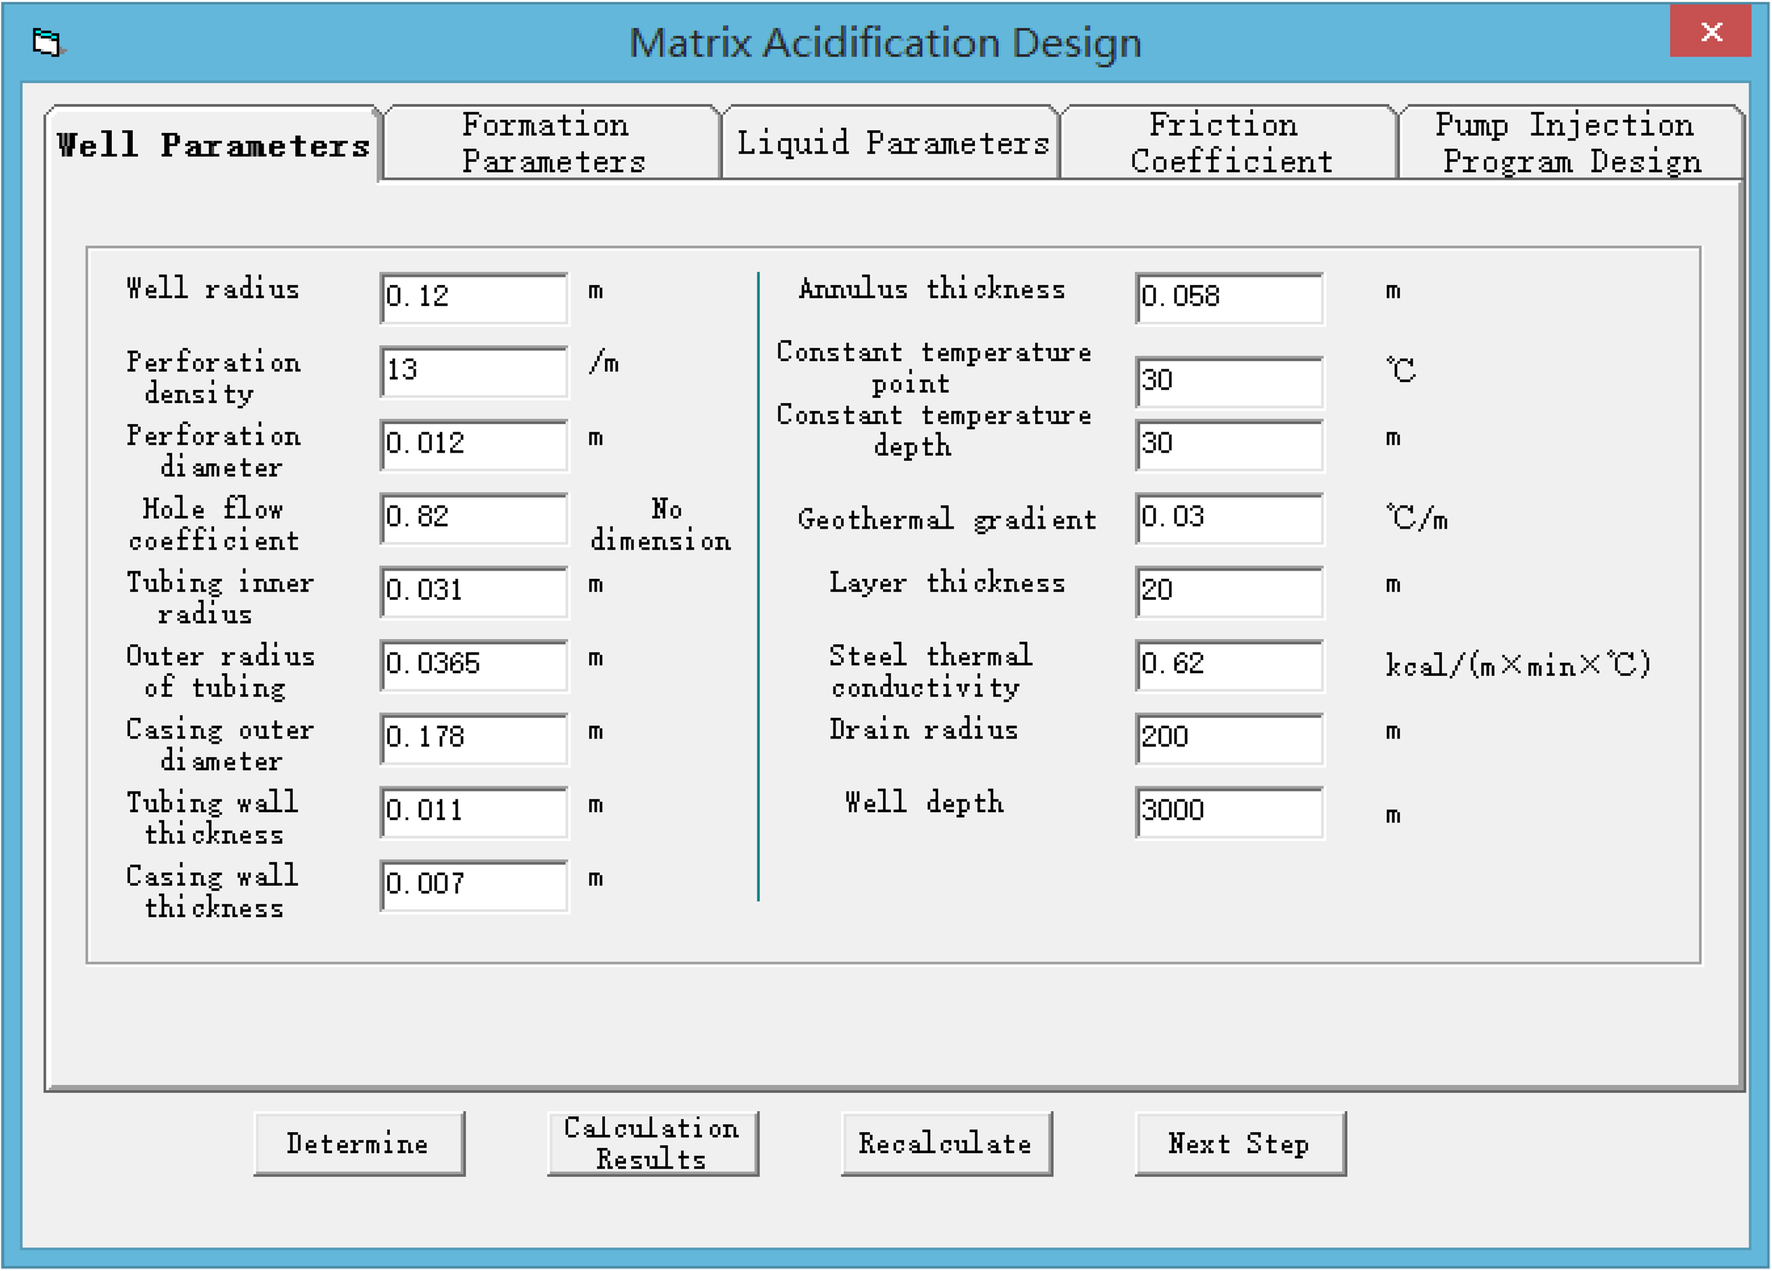Go to Pump Injection Program Design tab
This screenshot has height=1271, width=1772.
(x=1566, y=141)
